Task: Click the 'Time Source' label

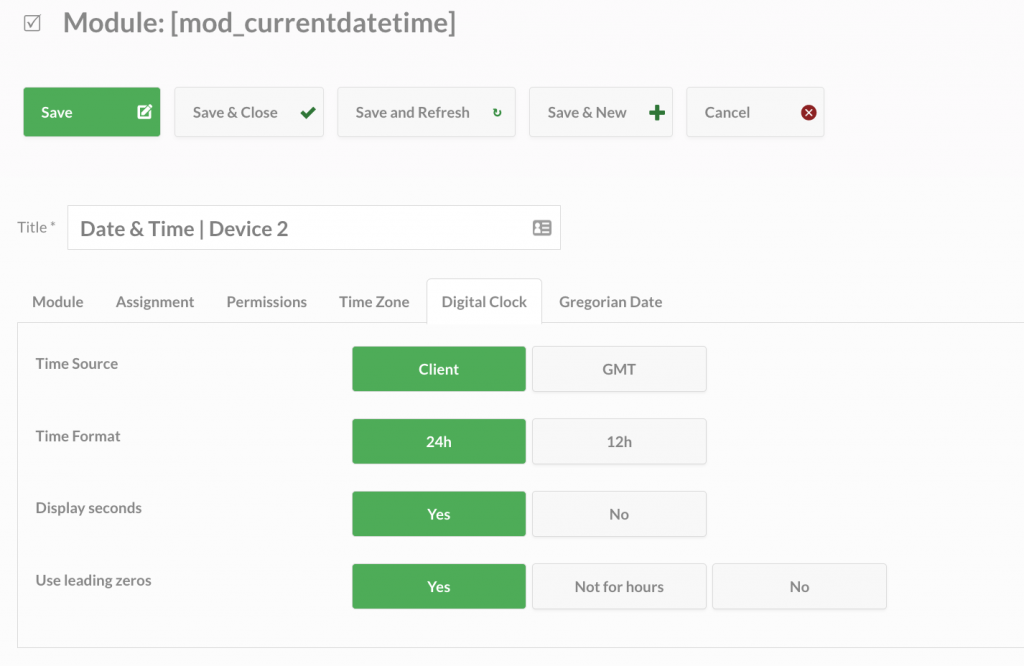Action: (x=77, y=364)
